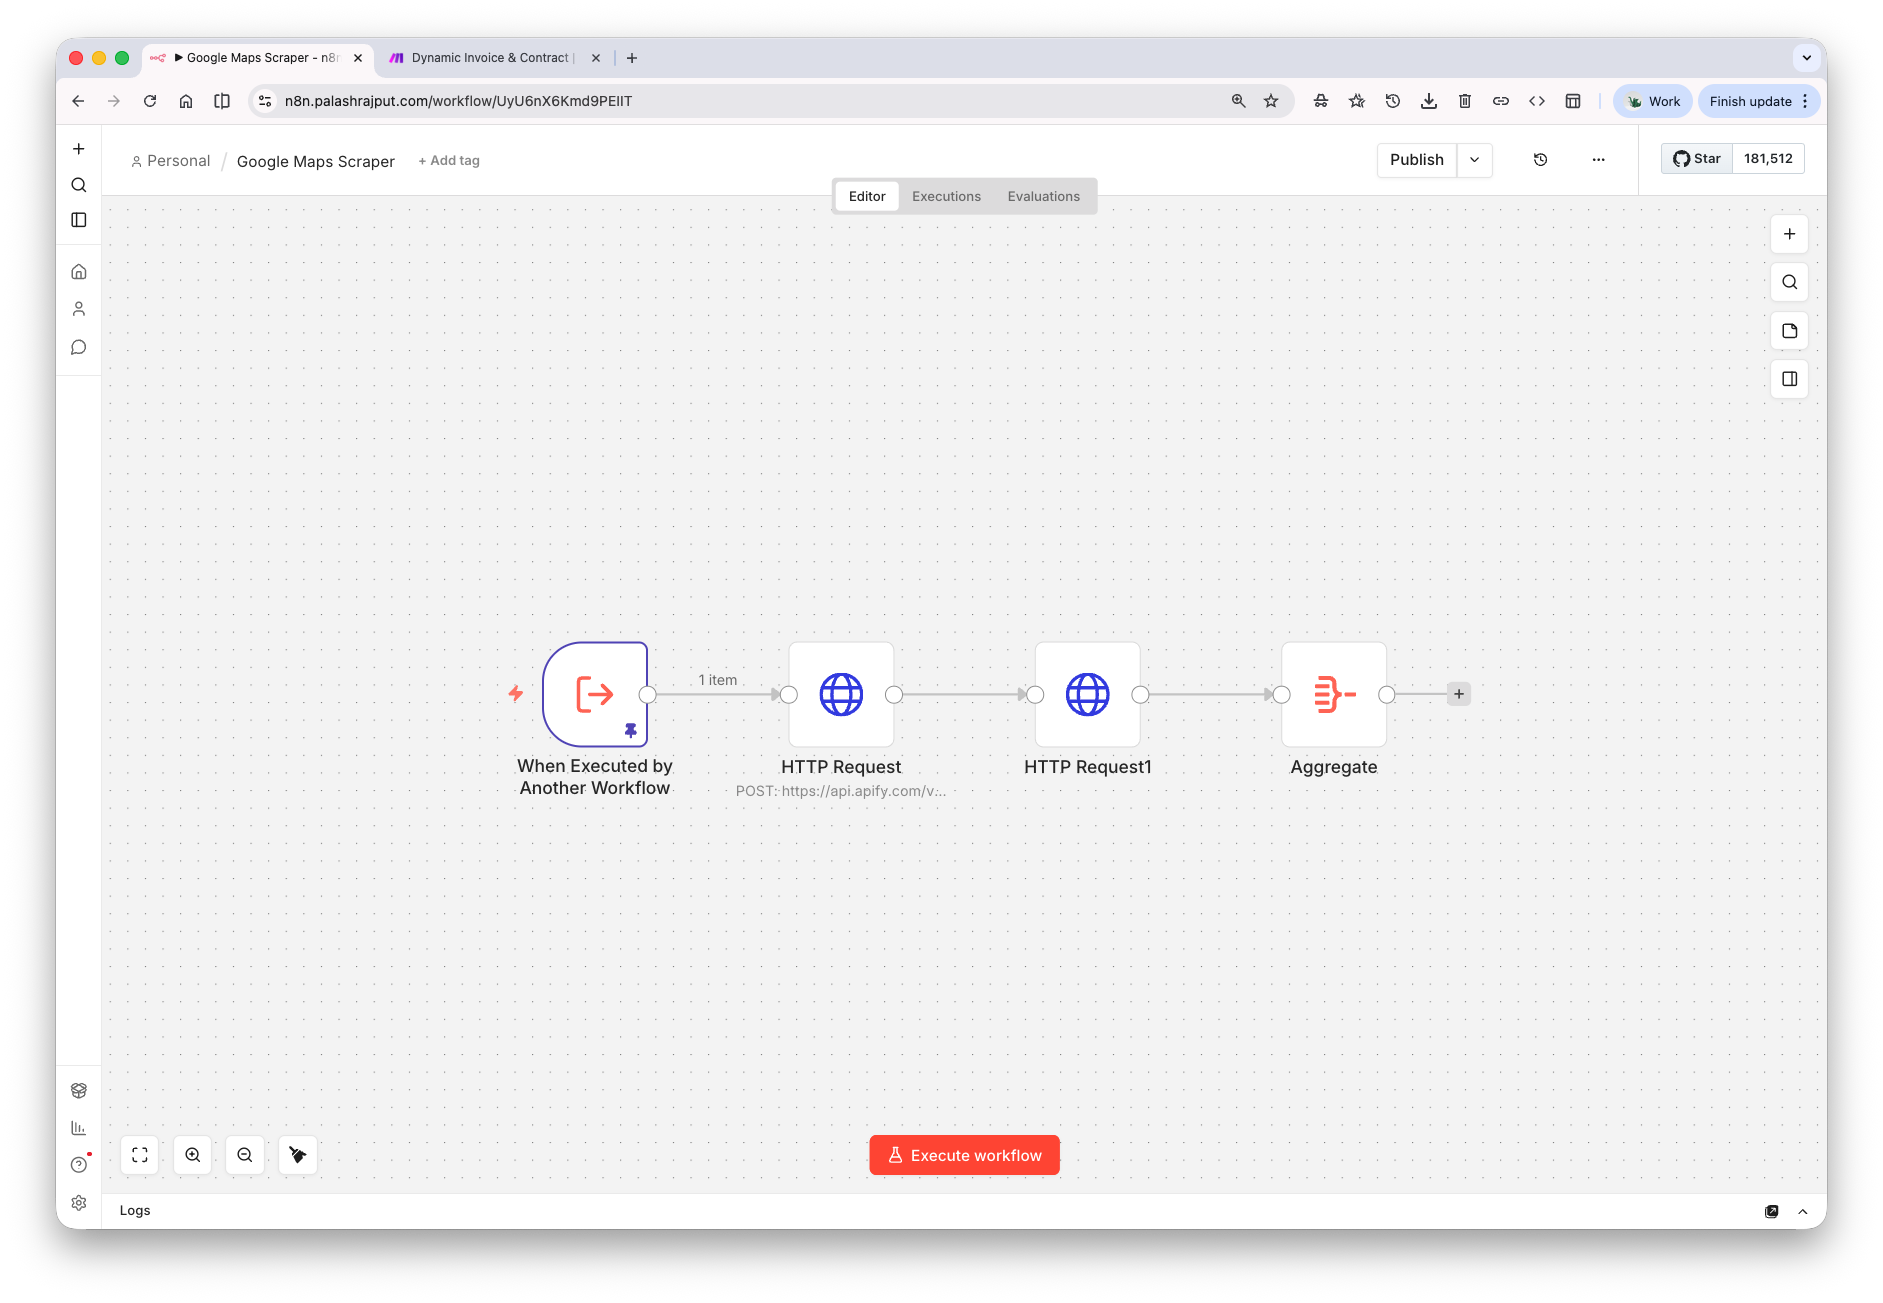Viewport: 1883px width, 1303px height.
Task: Expand the three-dot workflow options menu
Action: point(1598,160)
